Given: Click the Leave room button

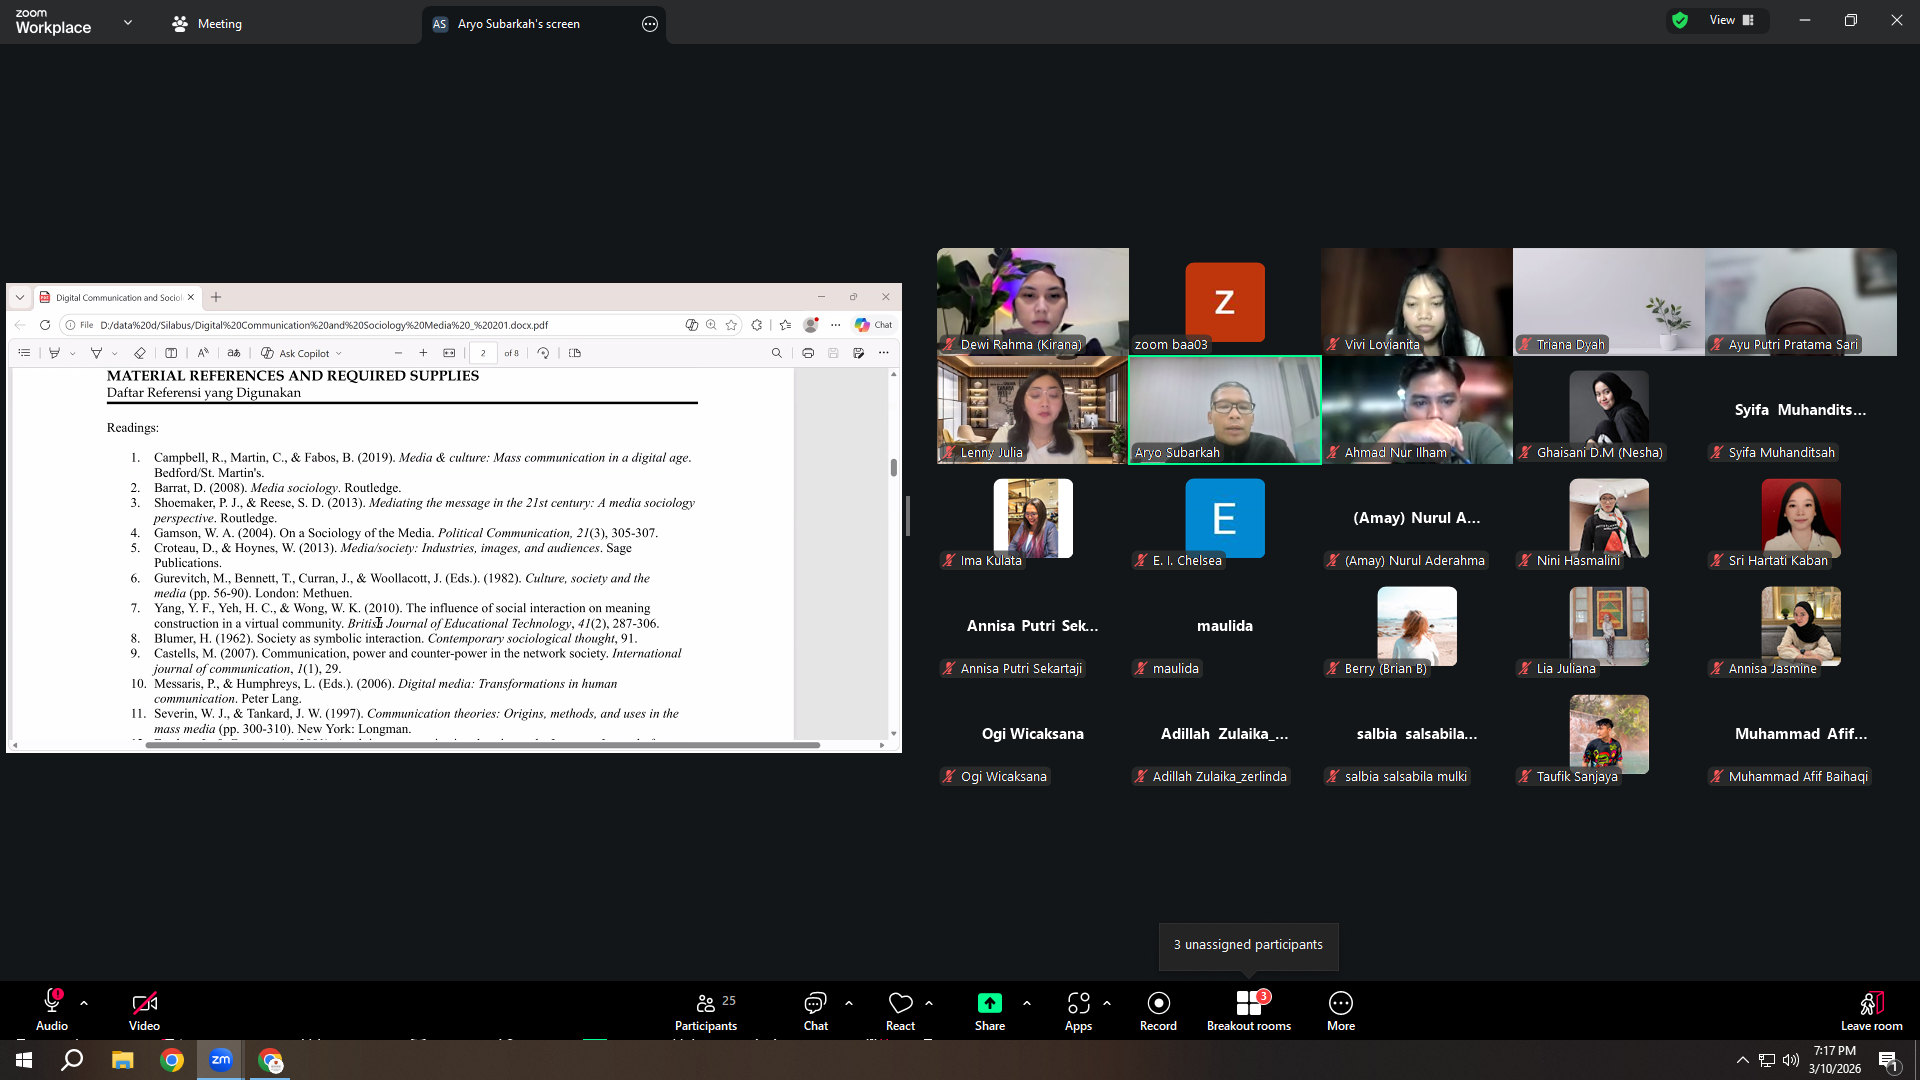Looking at the screenshot, I should (x=1871, y=1011).
